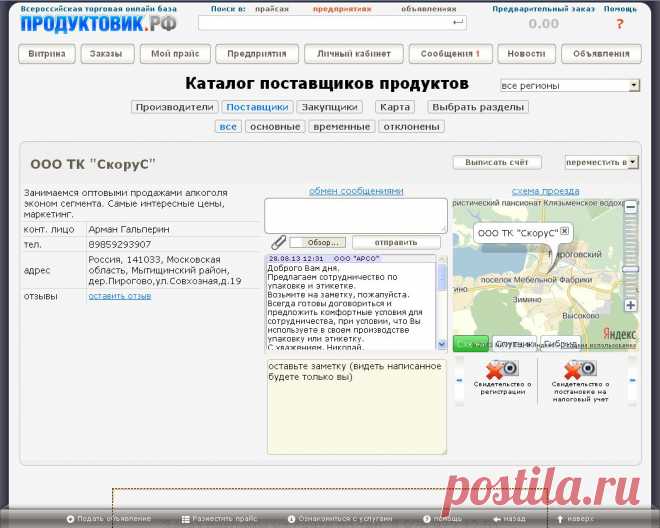Select the основные status filter
660x528 pixels.
(x=275, y=127)
